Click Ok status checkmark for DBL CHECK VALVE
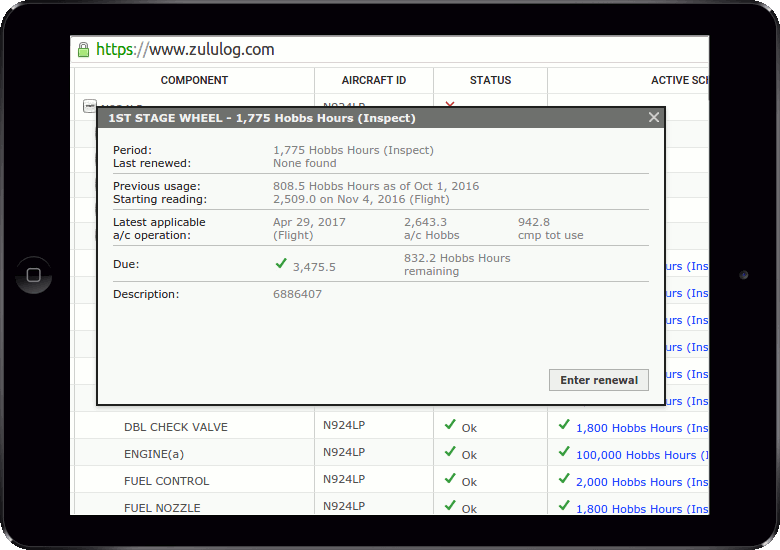Image resolution: width=780 pixels, height=550 pixels. [451, 425]
